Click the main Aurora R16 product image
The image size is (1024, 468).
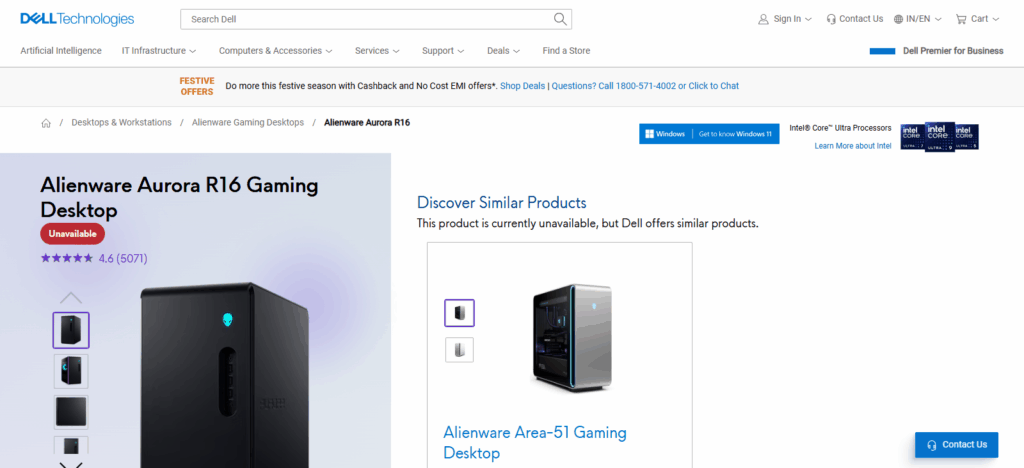click(x=224, y=375)
